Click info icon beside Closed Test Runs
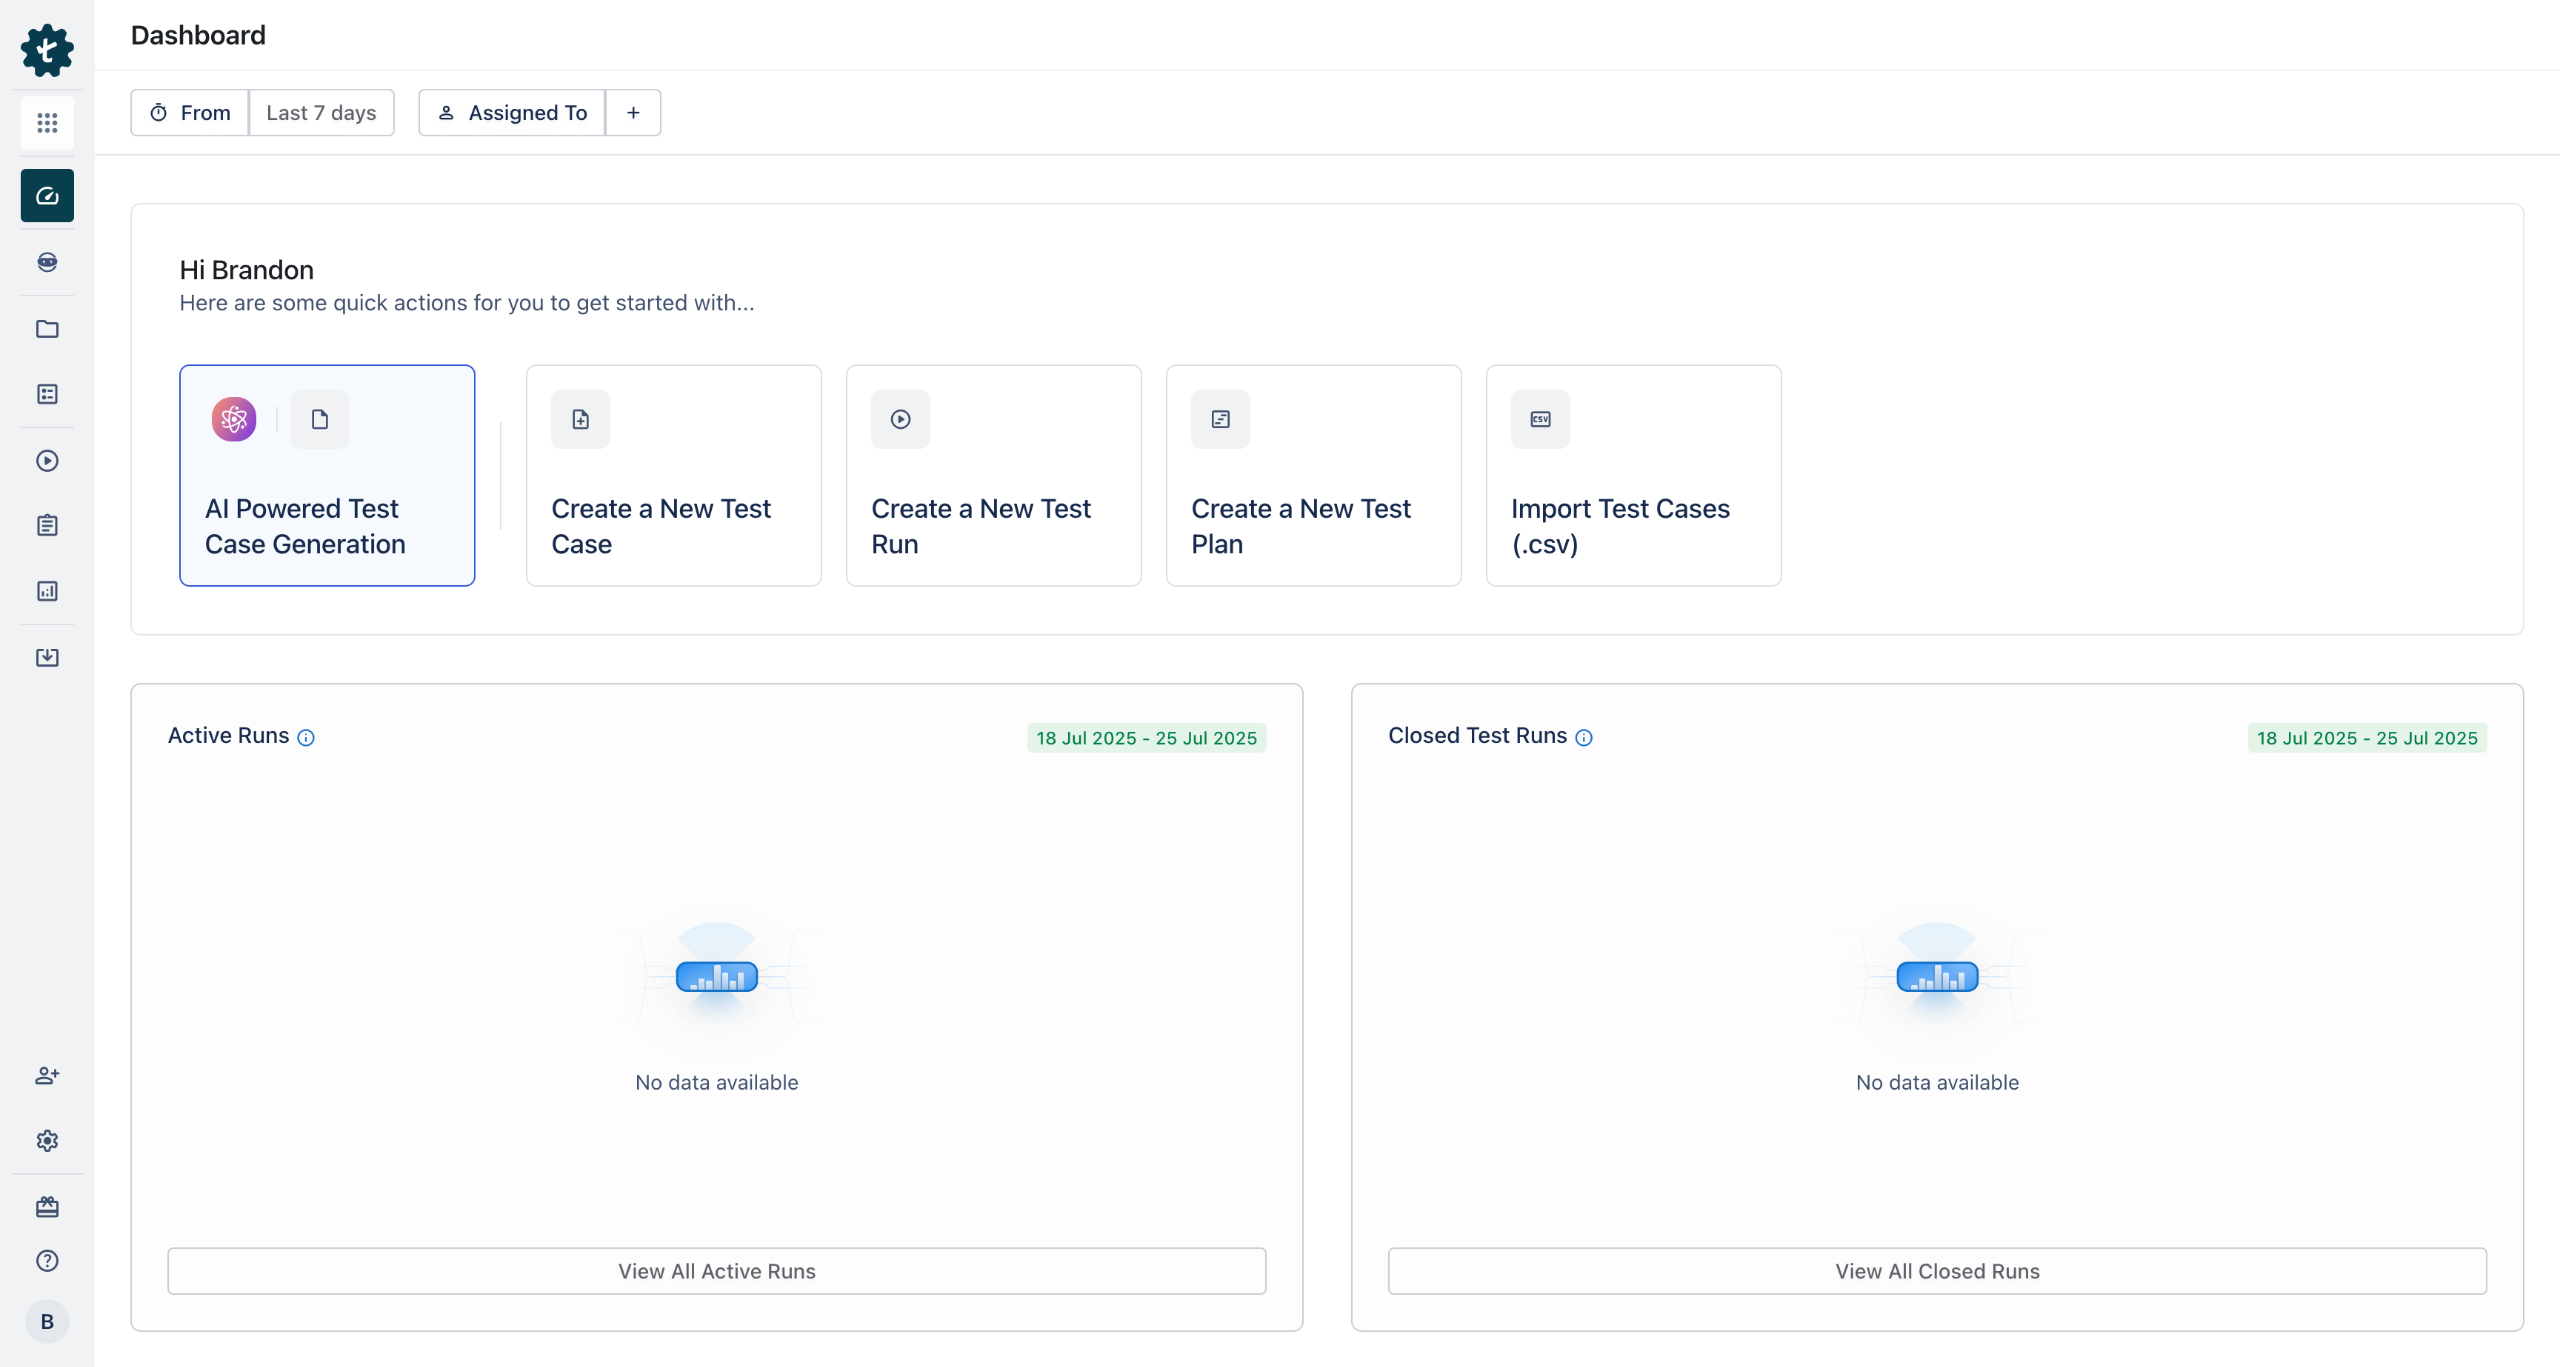 [x=1584, y=738]
